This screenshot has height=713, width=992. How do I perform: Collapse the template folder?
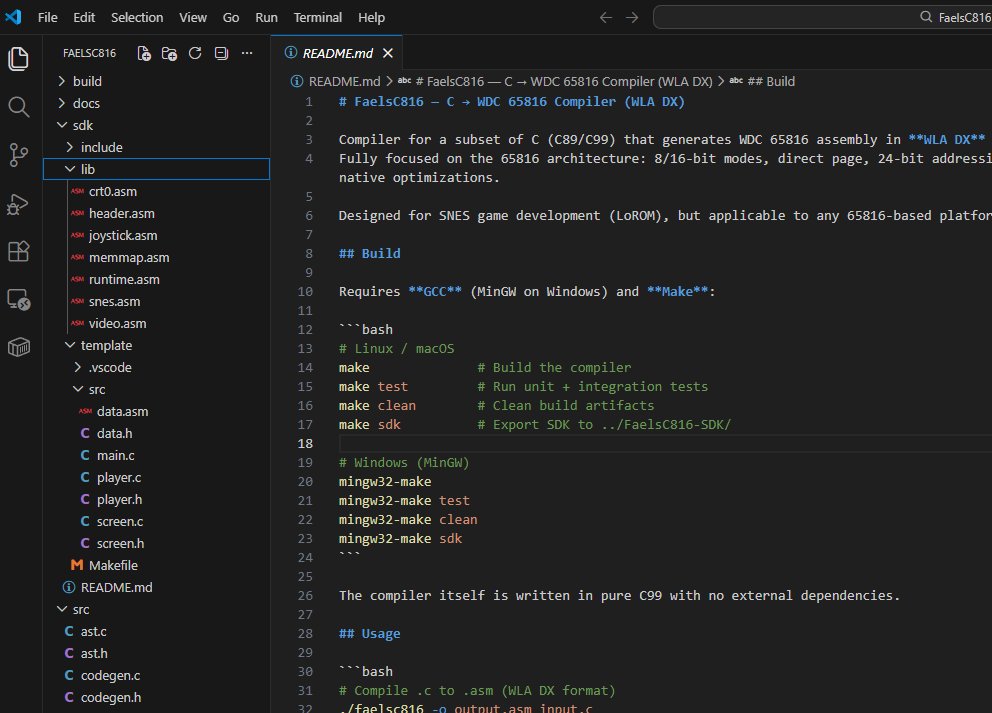pyautogui.click(x=106, y=345)
